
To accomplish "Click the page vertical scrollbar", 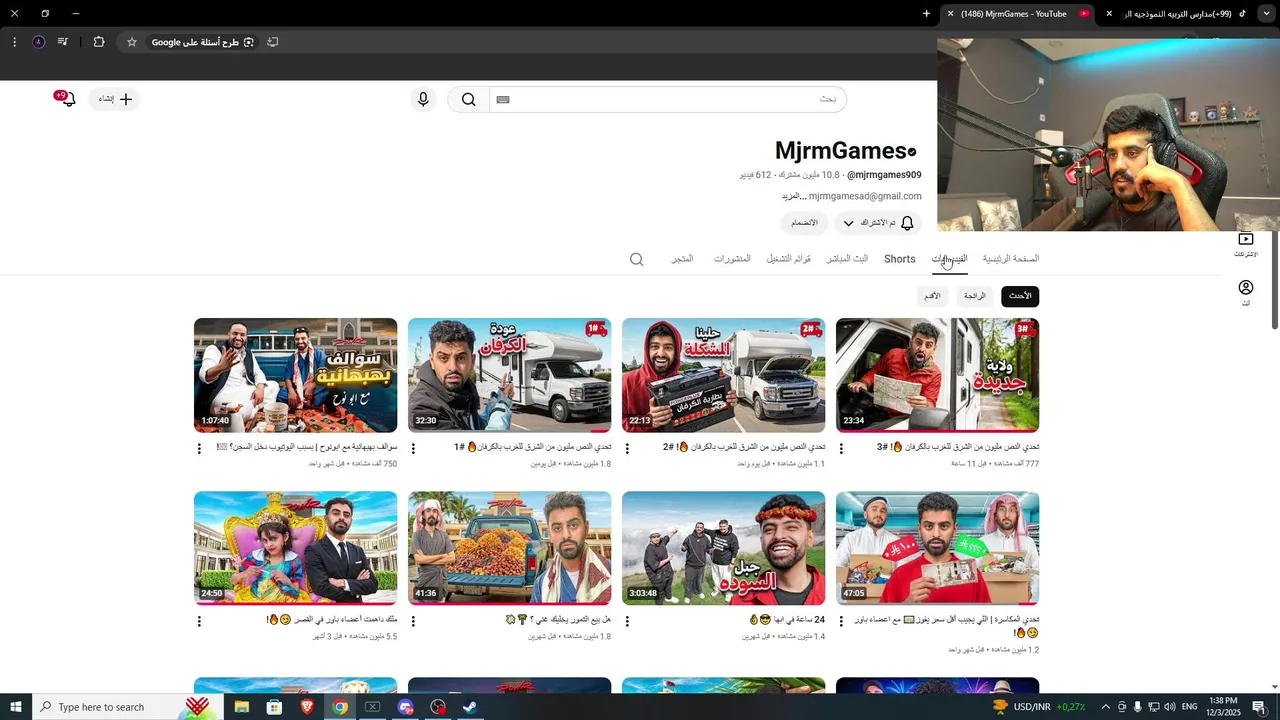I will tap(1274, 279).
